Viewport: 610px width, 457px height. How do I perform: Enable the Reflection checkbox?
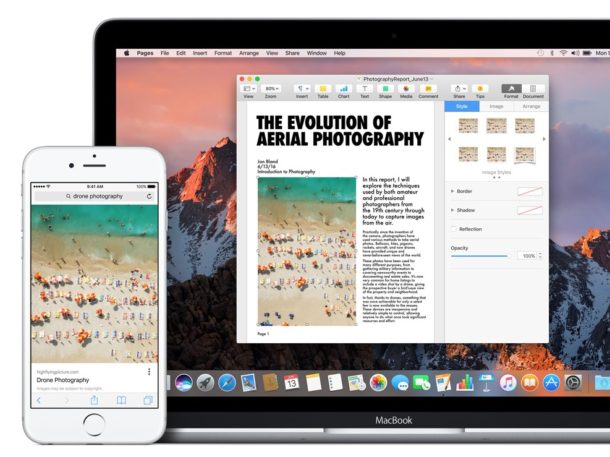click(454, 229)
